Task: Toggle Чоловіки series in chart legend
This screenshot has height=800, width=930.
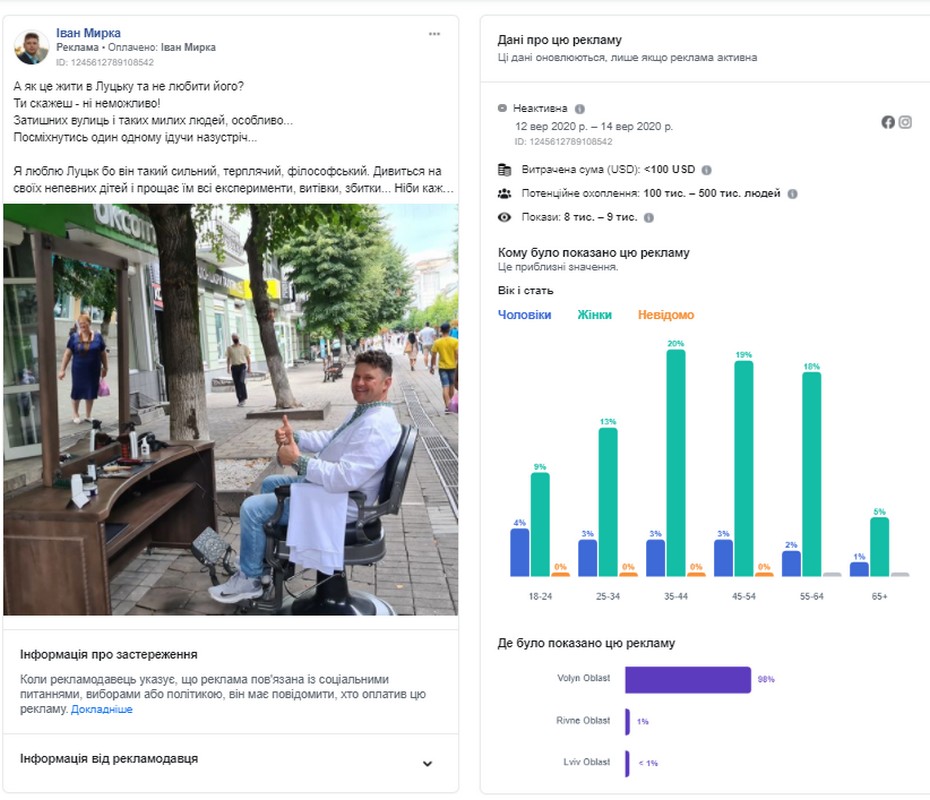Action: click(x=524, y=315)
